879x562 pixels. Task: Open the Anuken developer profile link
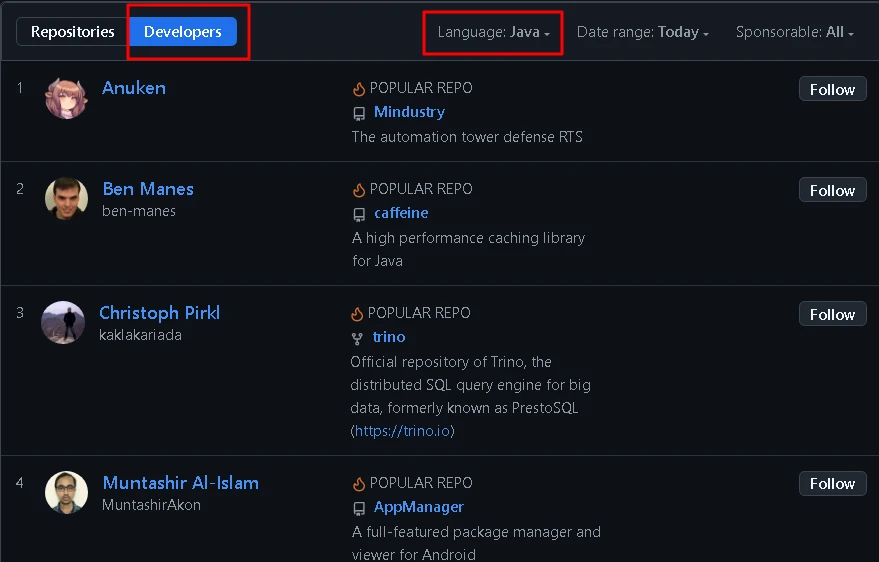click(134, 88)
